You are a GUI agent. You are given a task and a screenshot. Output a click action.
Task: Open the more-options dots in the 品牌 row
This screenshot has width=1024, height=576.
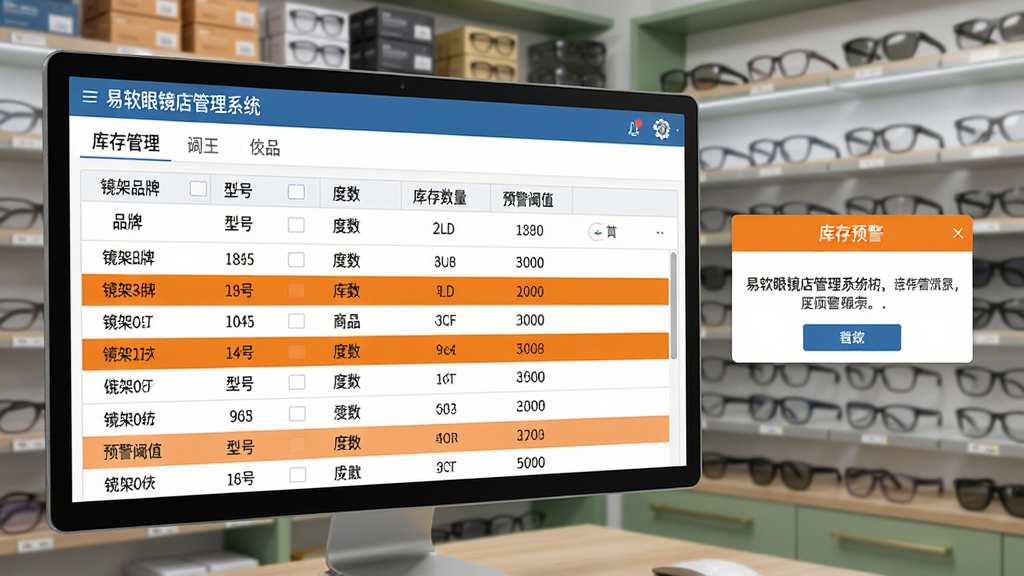(x=660, y=232)
